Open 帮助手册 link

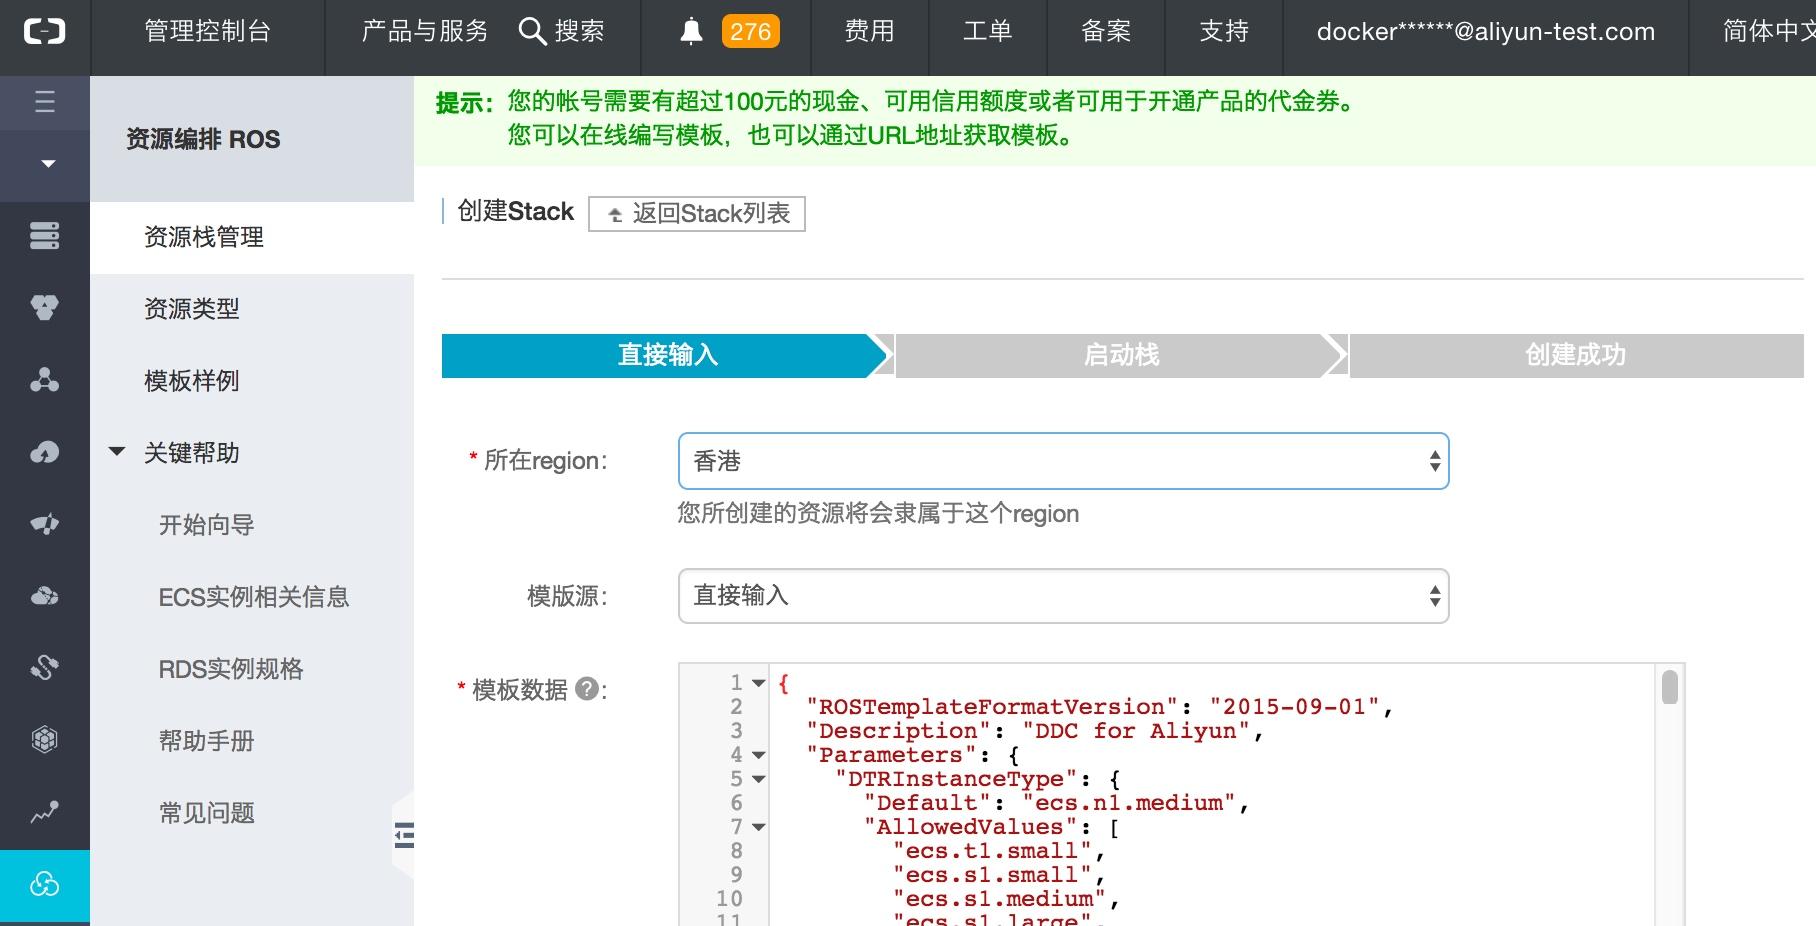click(x=206, y=741)
